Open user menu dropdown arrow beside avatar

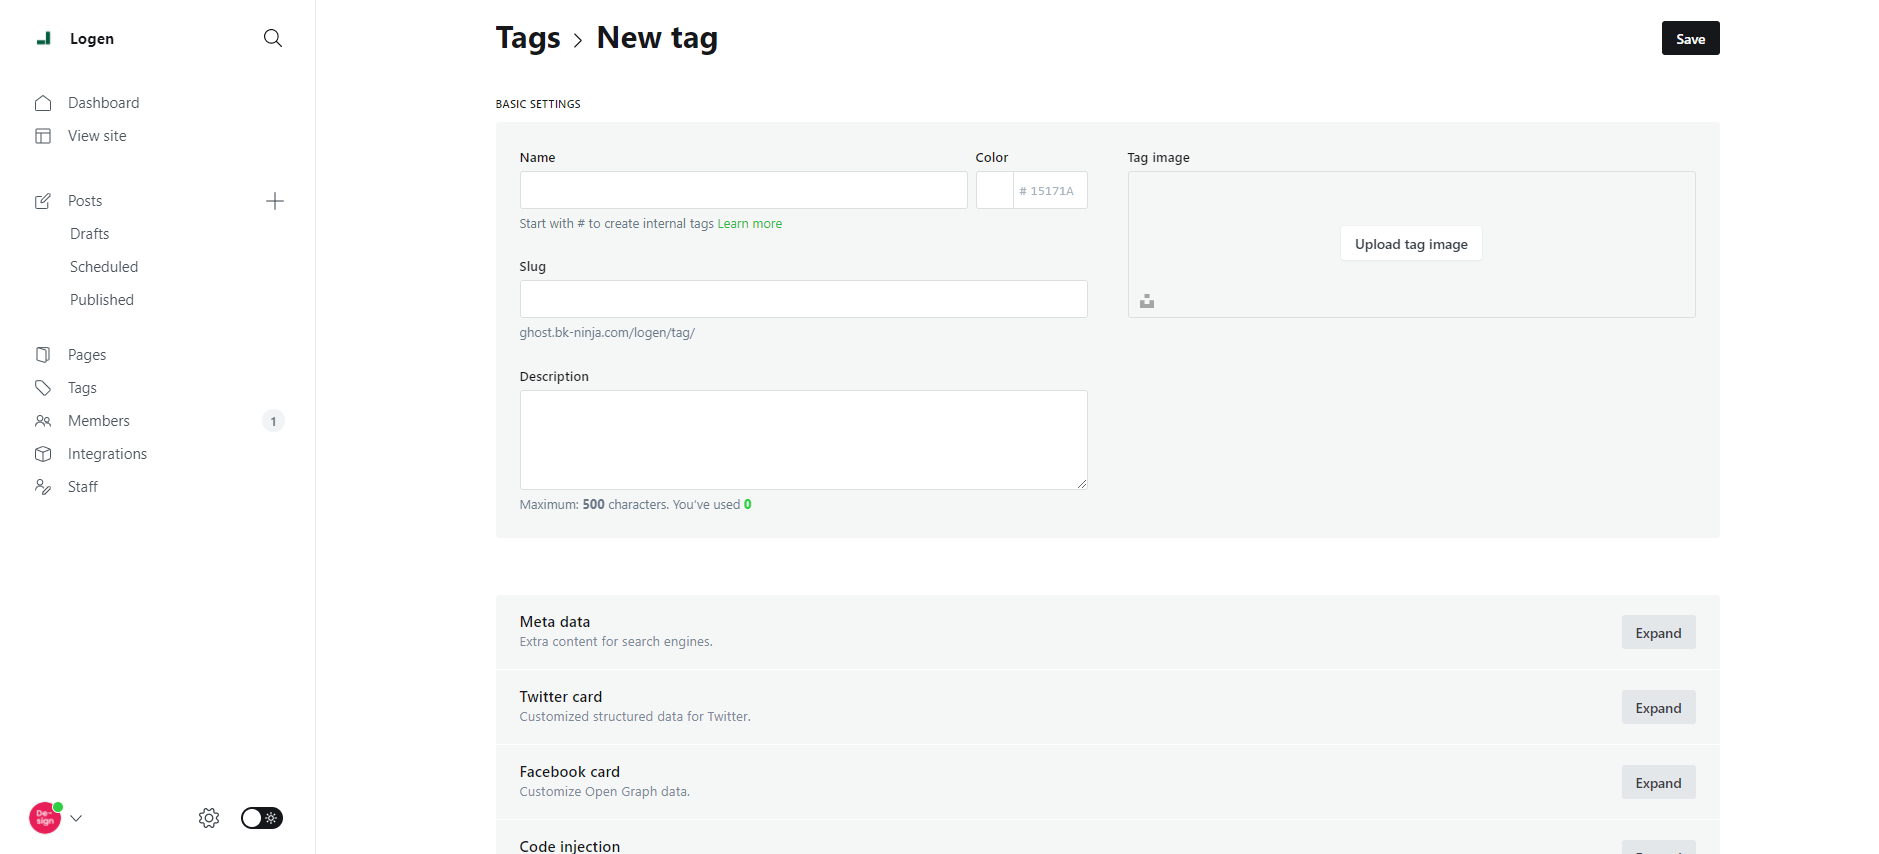77,818
